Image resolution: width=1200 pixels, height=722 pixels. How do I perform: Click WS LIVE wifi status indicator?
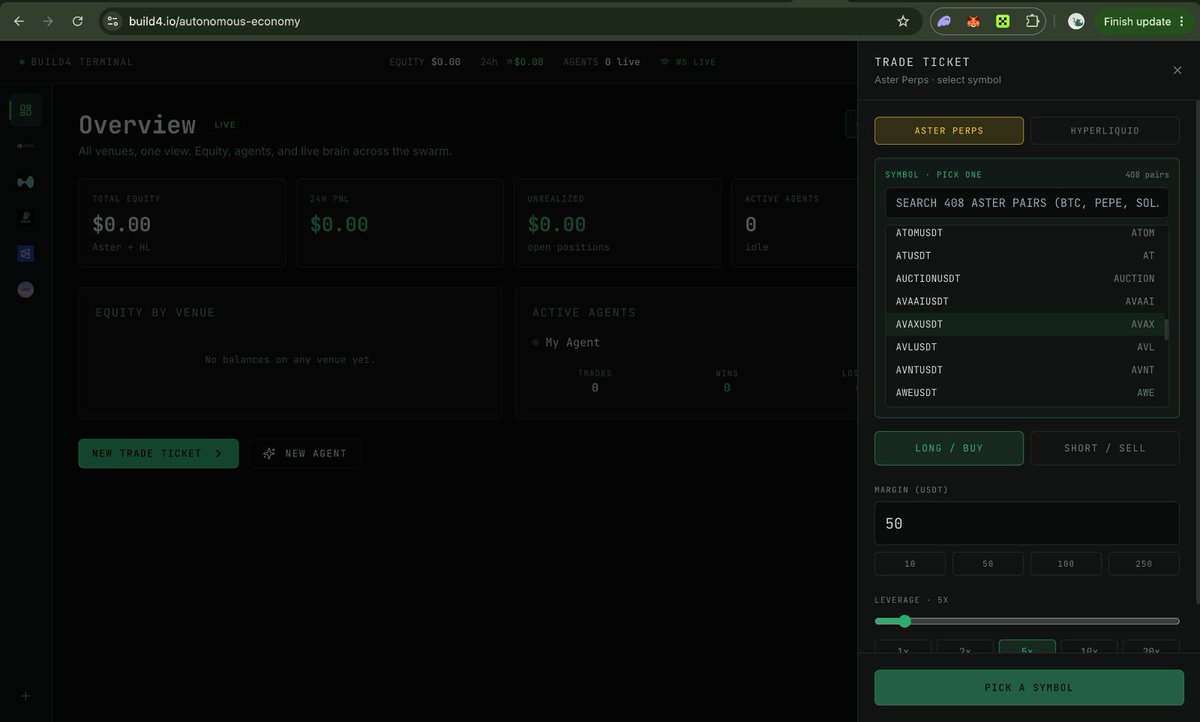click(687, 62)
